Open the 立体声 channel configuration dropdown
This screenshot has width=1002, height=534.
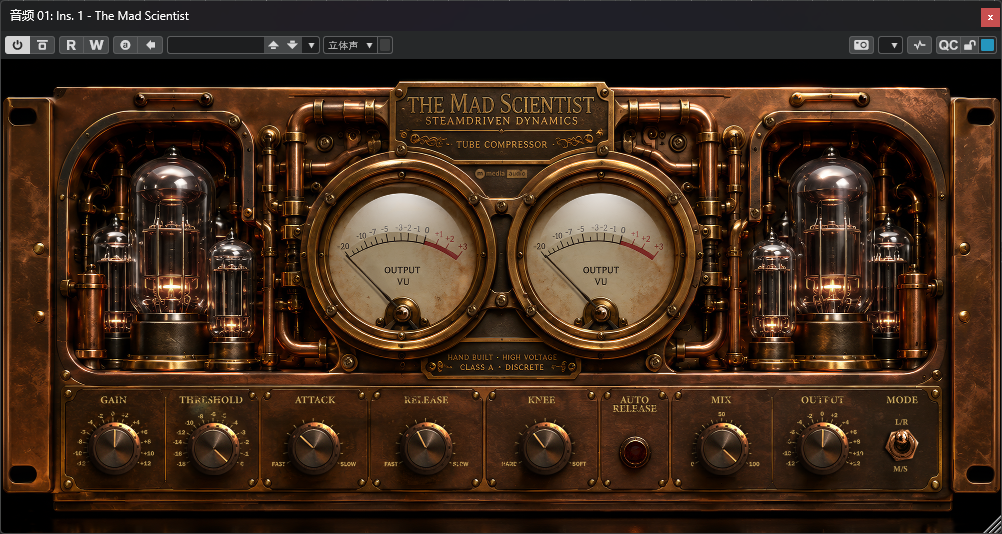[x=351, y=45]
